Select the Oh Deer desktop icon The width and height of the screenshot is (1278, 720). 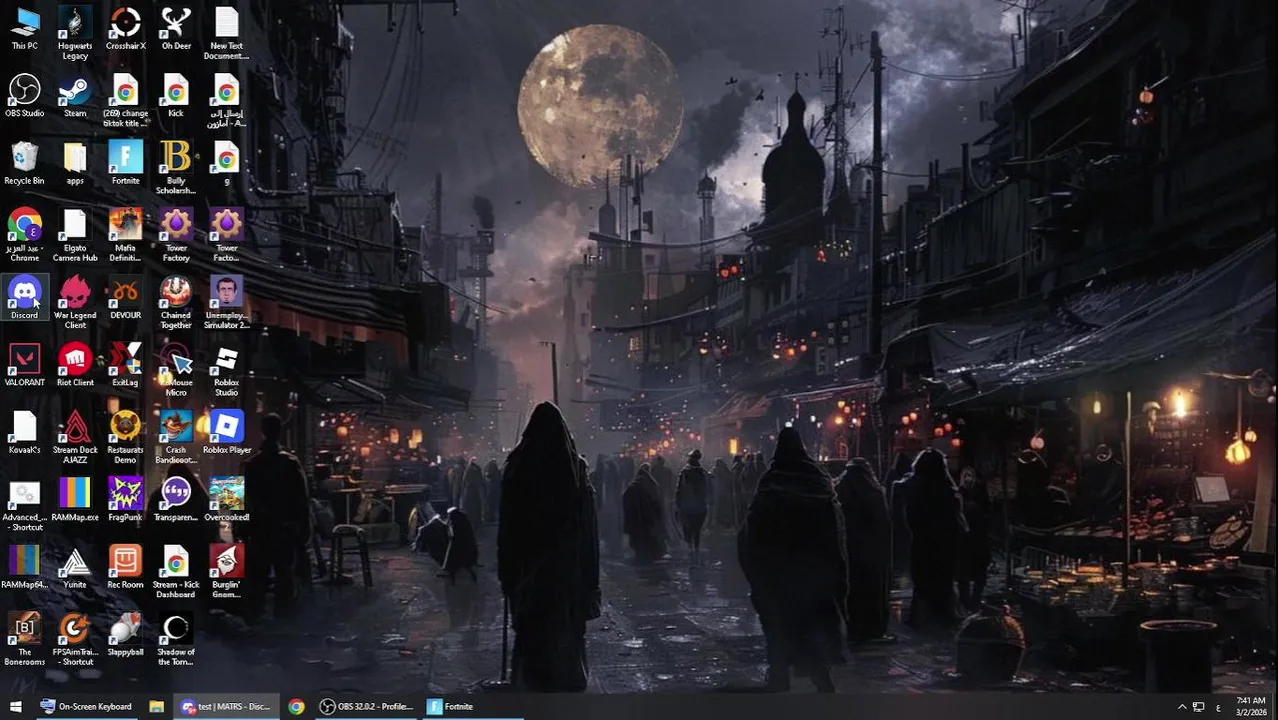176,28
